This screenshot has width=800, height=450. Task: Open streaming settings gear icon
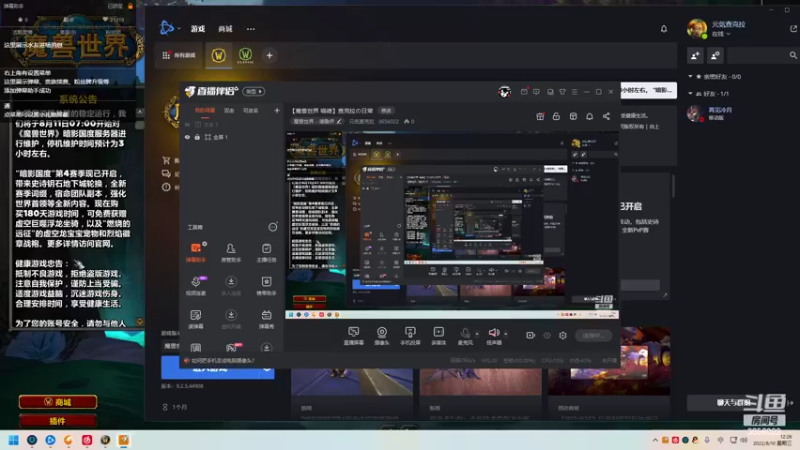pos(563,335)
